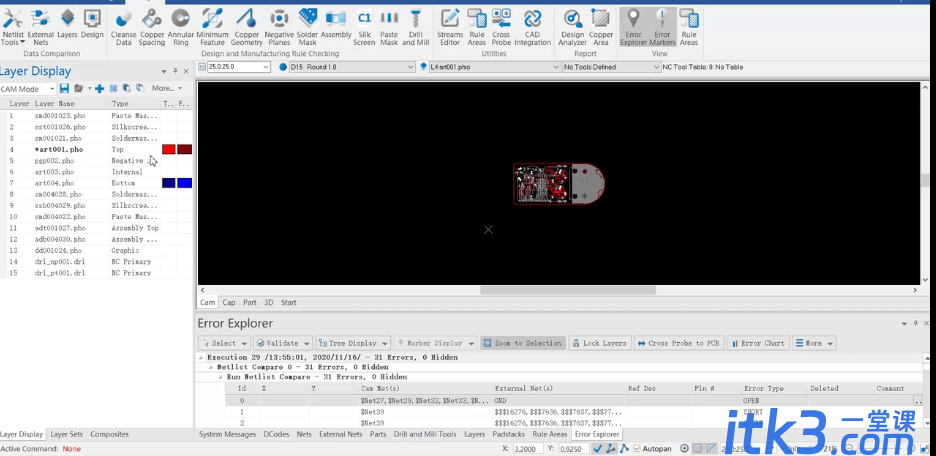Click the External Nets tool
Screen dimensions: 936x456
point(41,27)
